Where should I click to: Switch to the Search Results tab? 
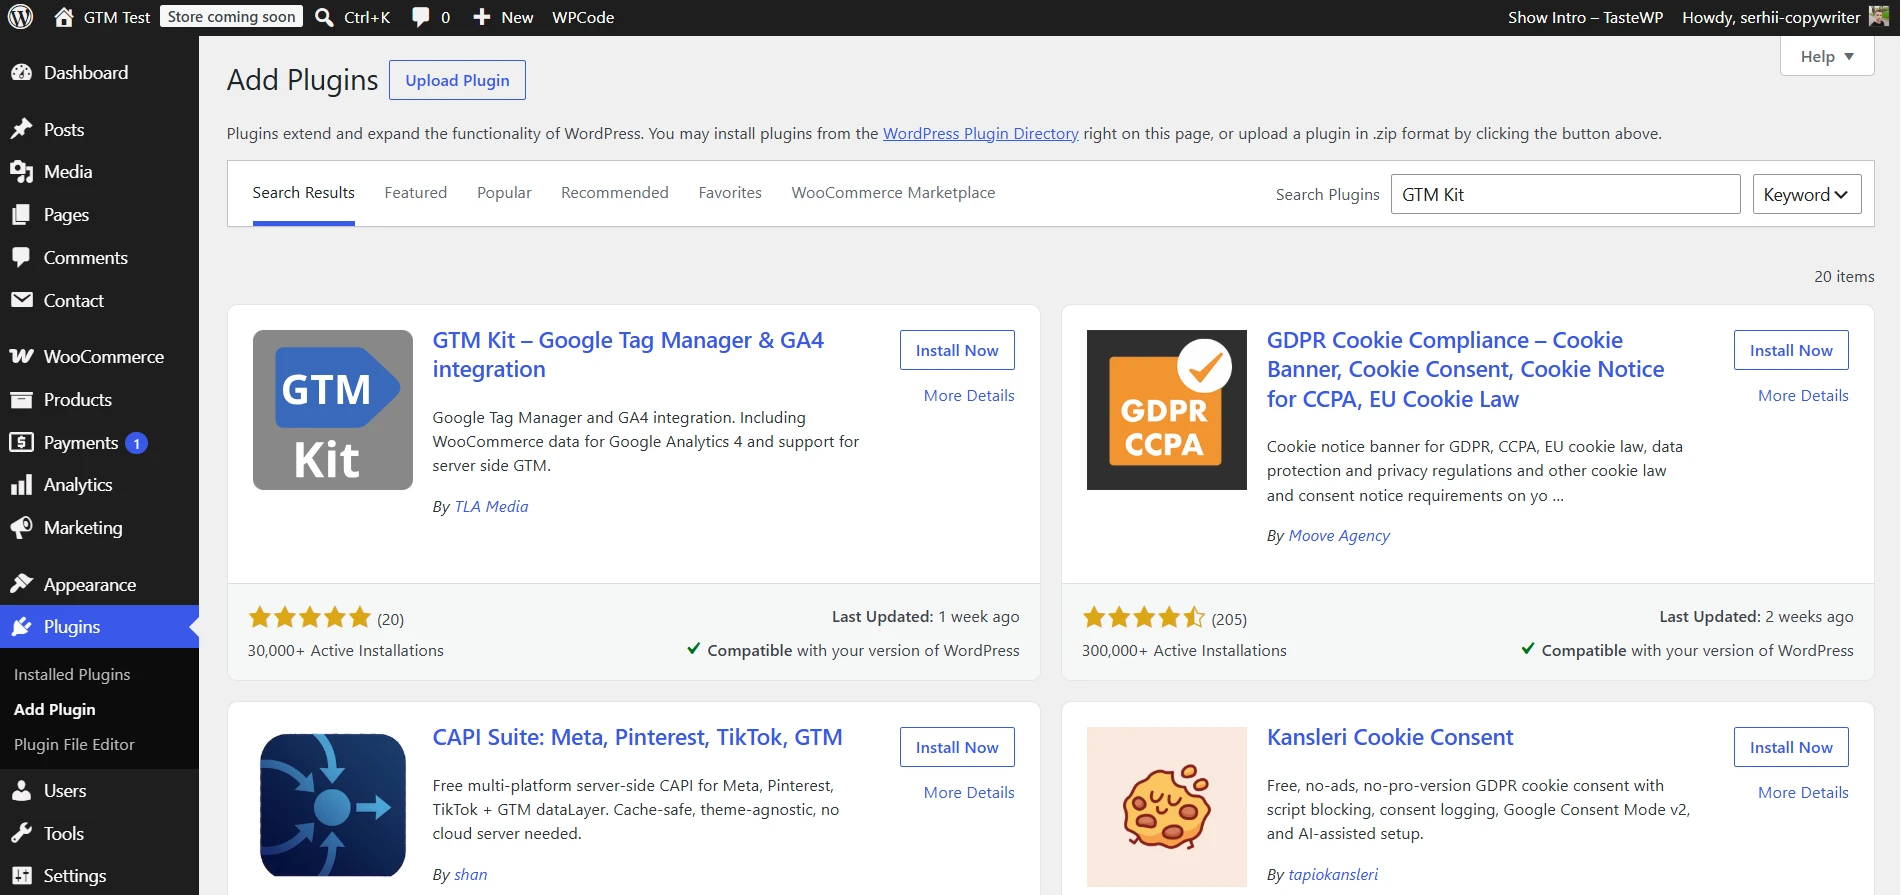[x=303, y=193]
